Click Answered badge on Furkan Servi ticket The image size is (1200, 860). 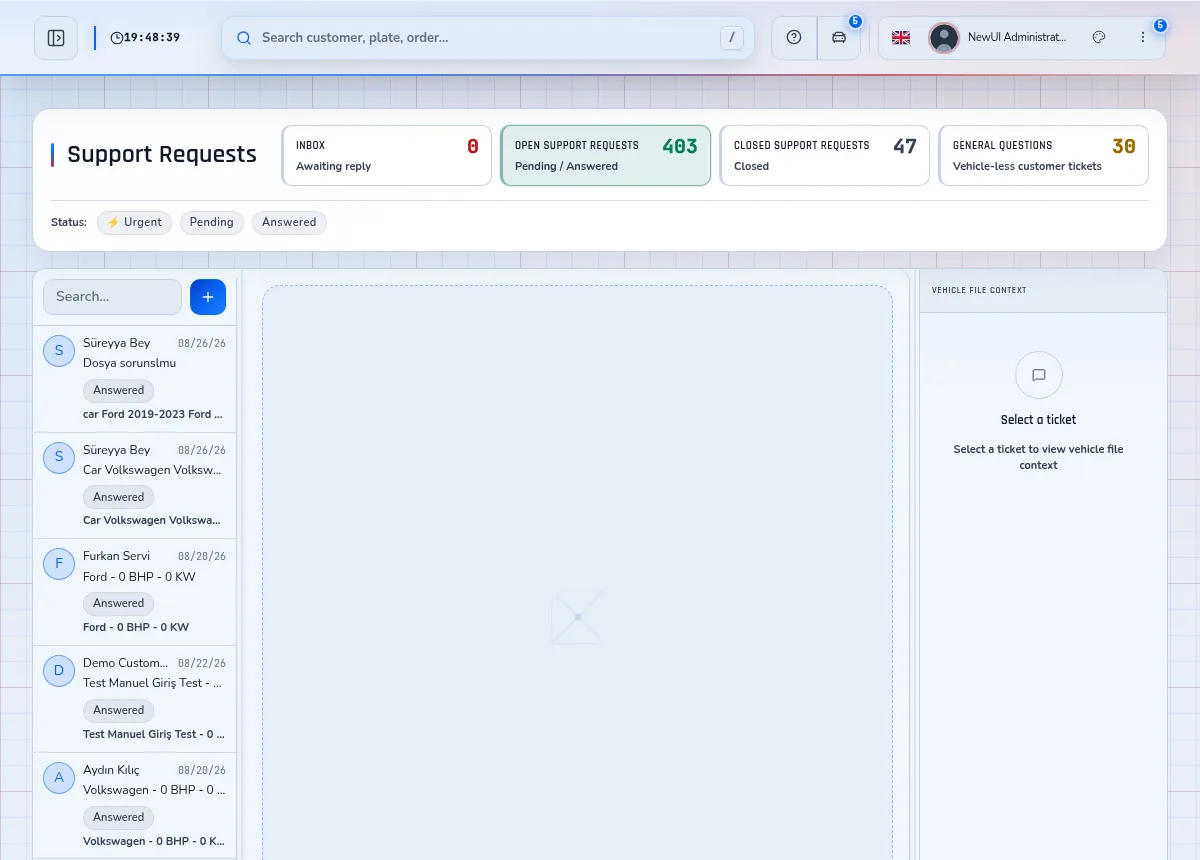coord(119,603)
